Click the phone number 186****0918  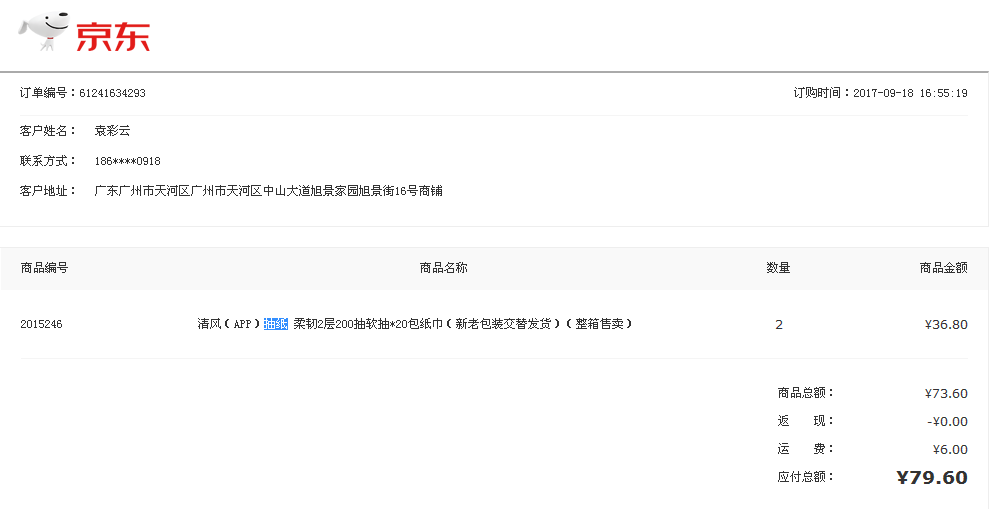pyautogui.click(x=127, y=161)
